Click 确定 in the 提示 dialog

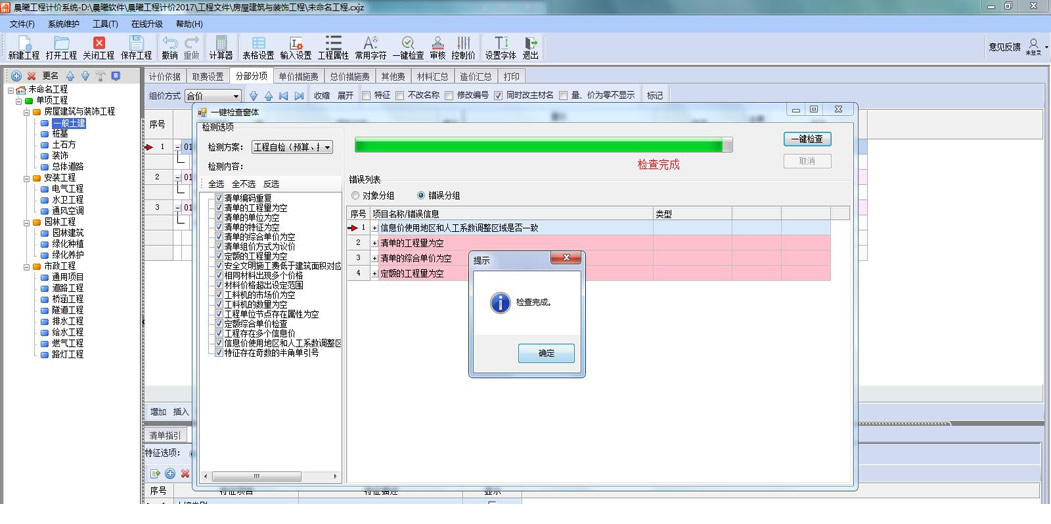[x=546, y=353]
